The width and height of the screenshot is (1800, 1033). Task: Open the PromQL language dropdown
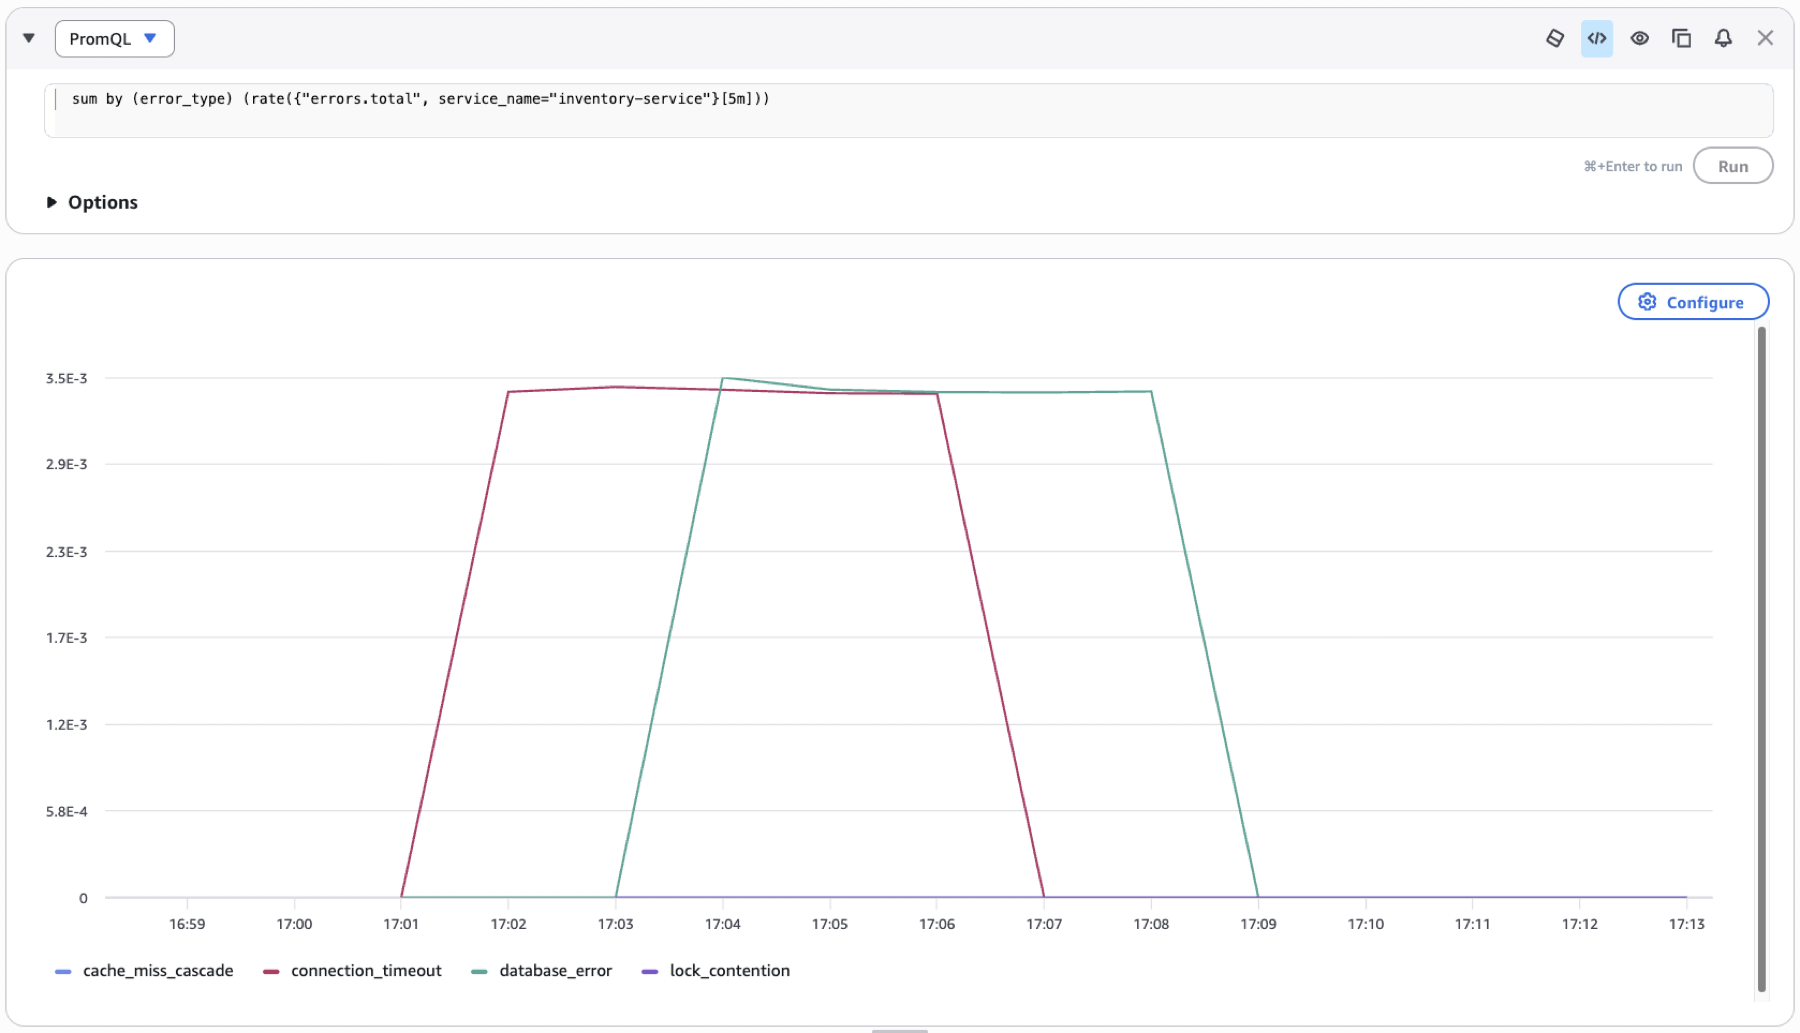(x=114, y=38)
